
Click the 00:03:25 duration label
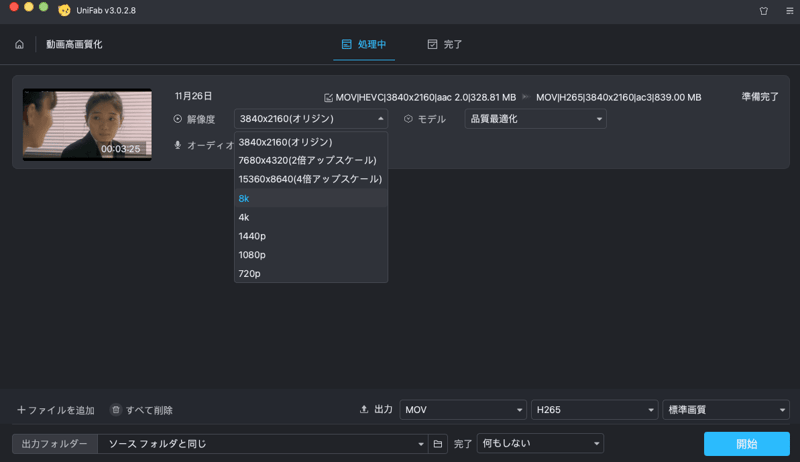[120, 149]
